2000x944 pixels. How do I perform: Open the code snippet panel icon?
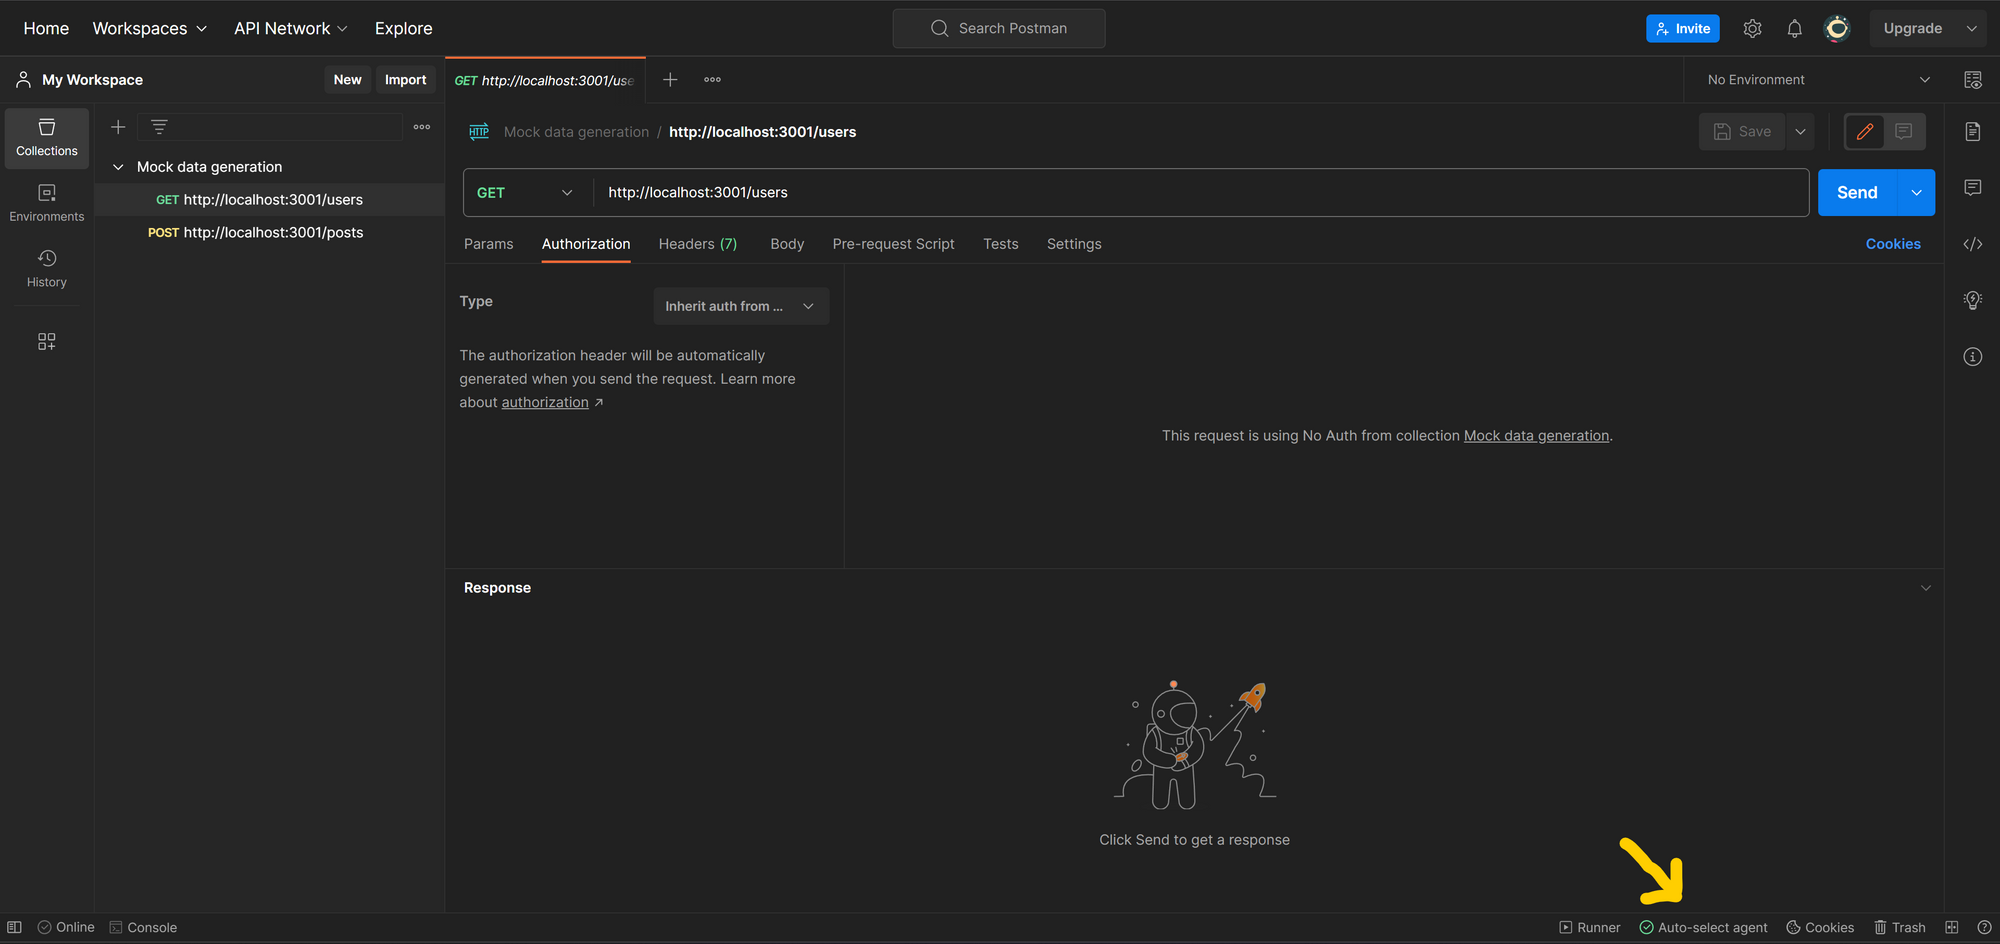[x=1972, y=244]
